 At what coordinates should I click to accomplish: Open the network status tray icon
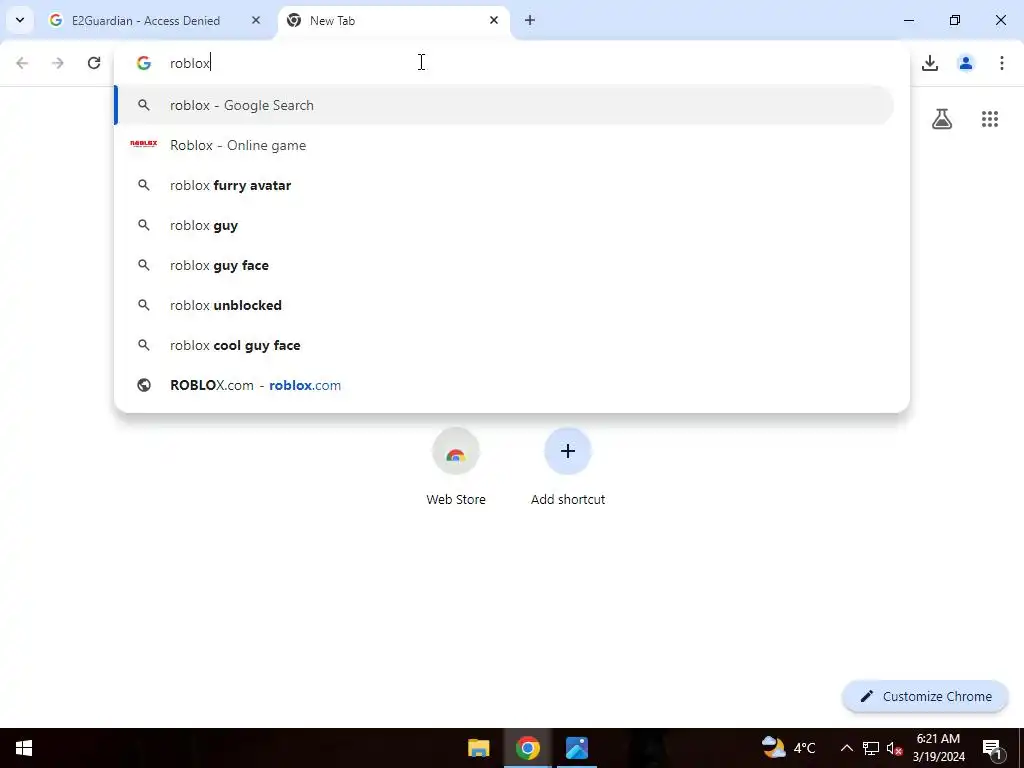coord(871,748)
